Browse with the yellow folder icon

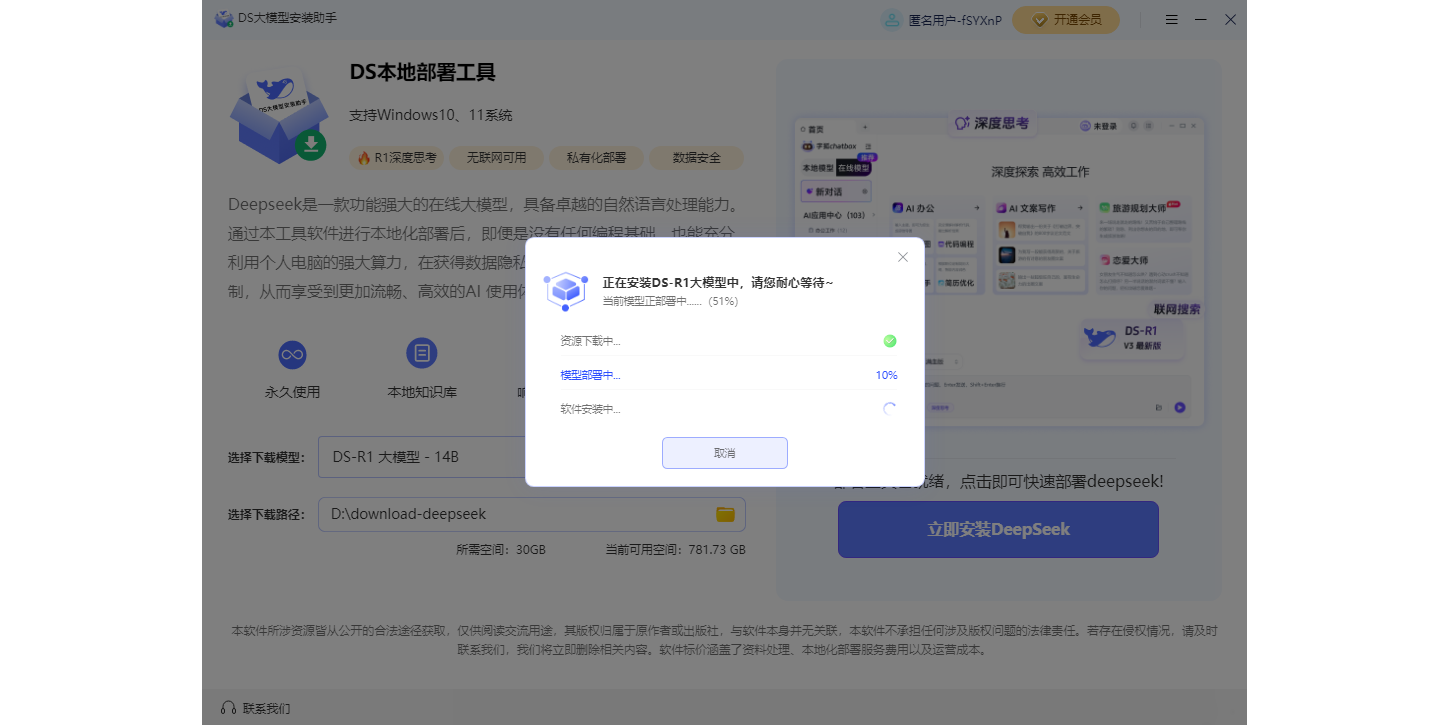click(x=725, y=514)
